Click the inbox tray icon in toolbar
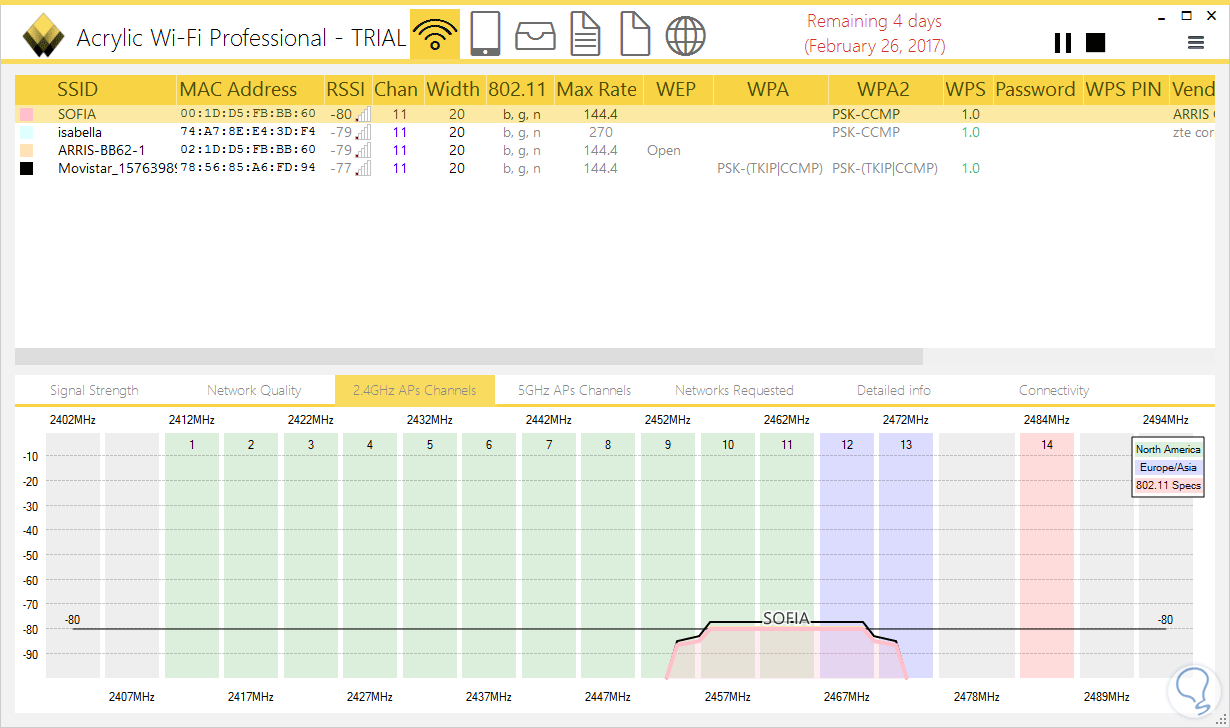 535,35
